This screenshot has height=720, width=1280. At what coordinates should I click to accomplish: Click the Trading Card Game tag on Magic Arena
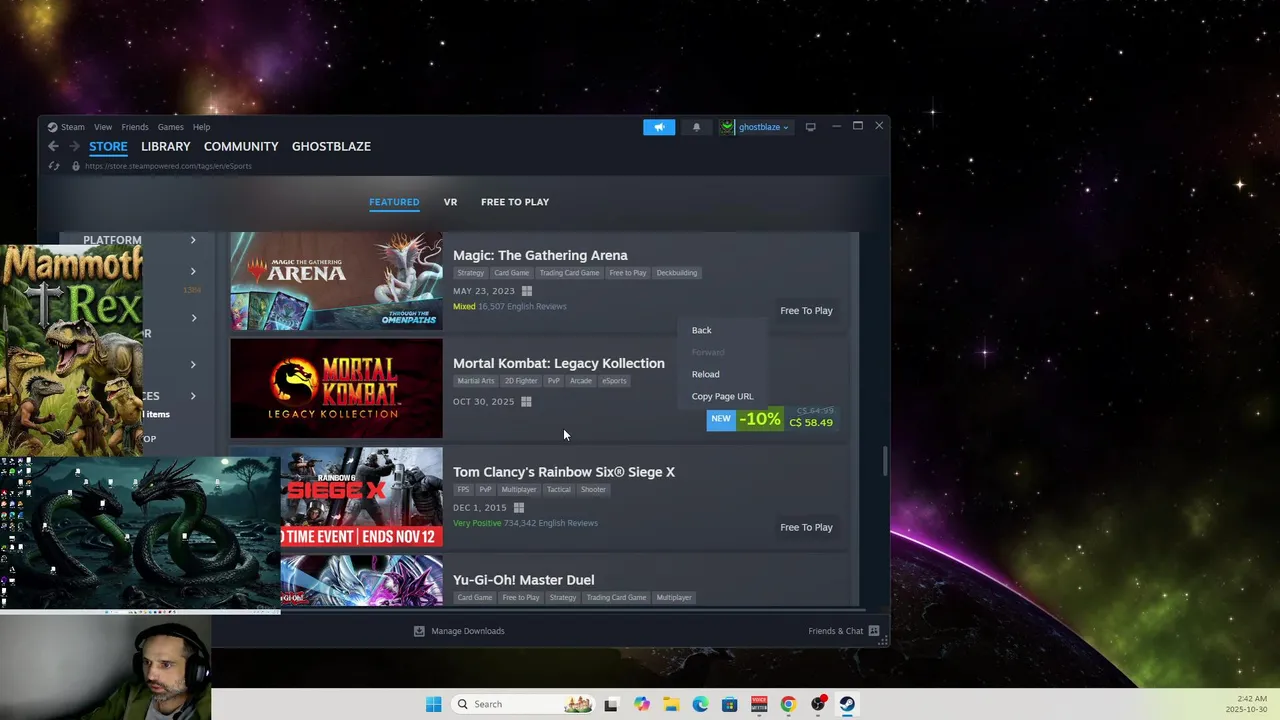[569, 273]
